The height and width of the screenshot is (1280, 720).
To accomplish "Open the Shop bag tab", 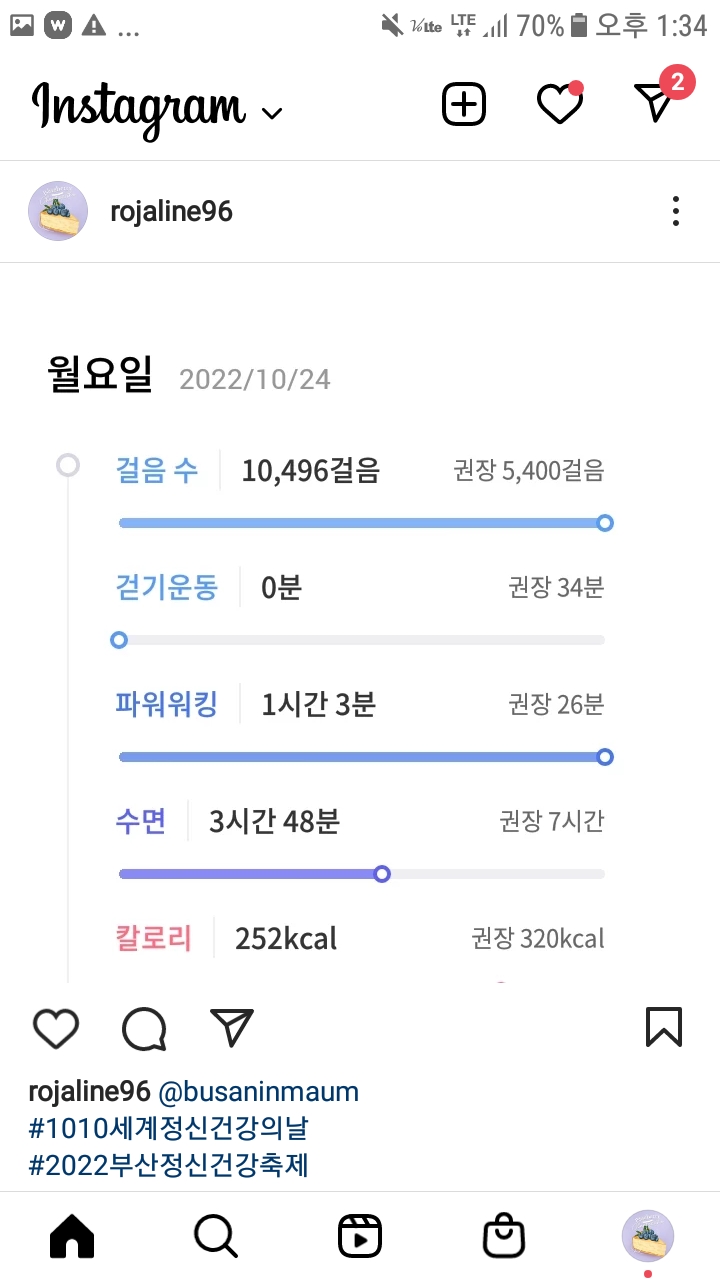I will [x=504, y=1238].
